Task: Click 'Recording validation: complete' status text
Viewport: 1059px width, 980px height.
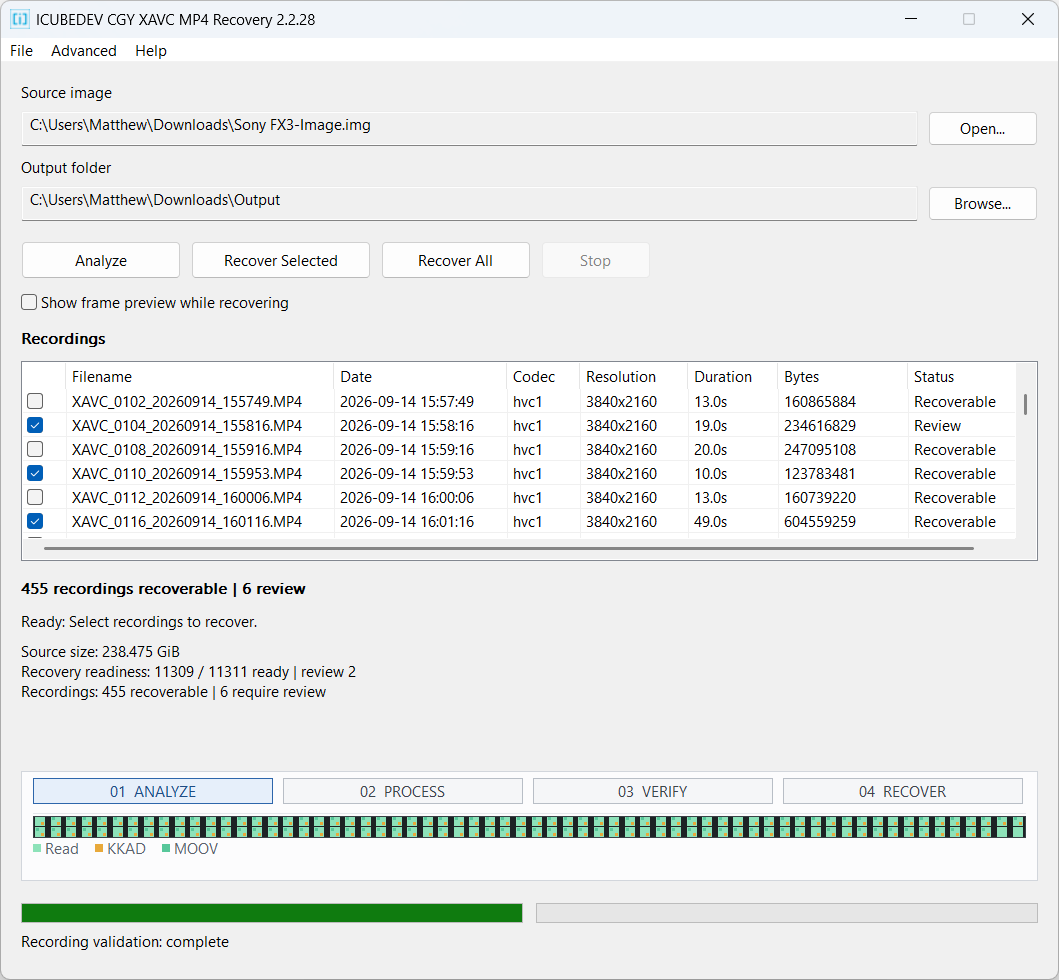Action: [125, 942]
